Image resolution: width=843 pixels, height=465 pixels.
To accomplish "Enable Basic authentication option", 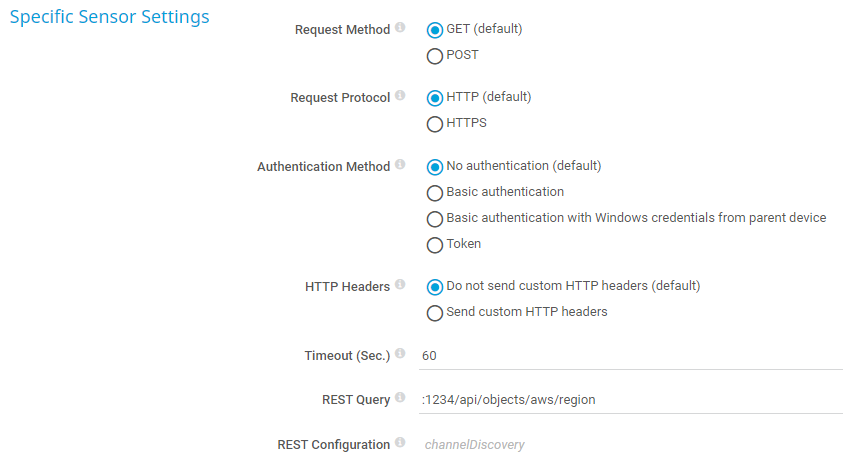I will click(x=435, y=193).
